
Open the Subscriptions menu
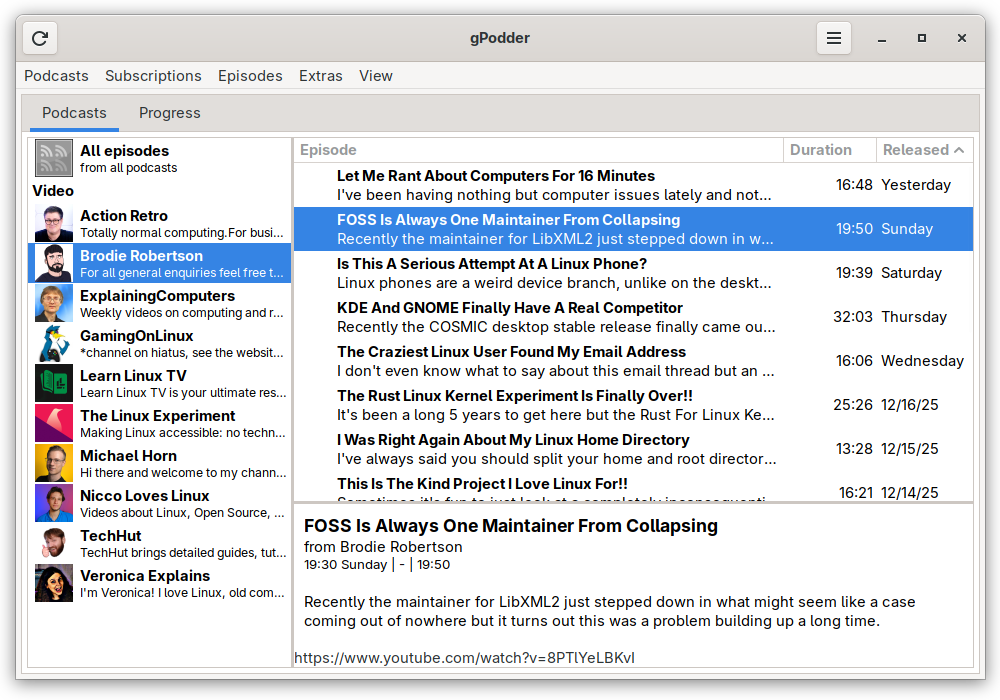tap(153, 76)
